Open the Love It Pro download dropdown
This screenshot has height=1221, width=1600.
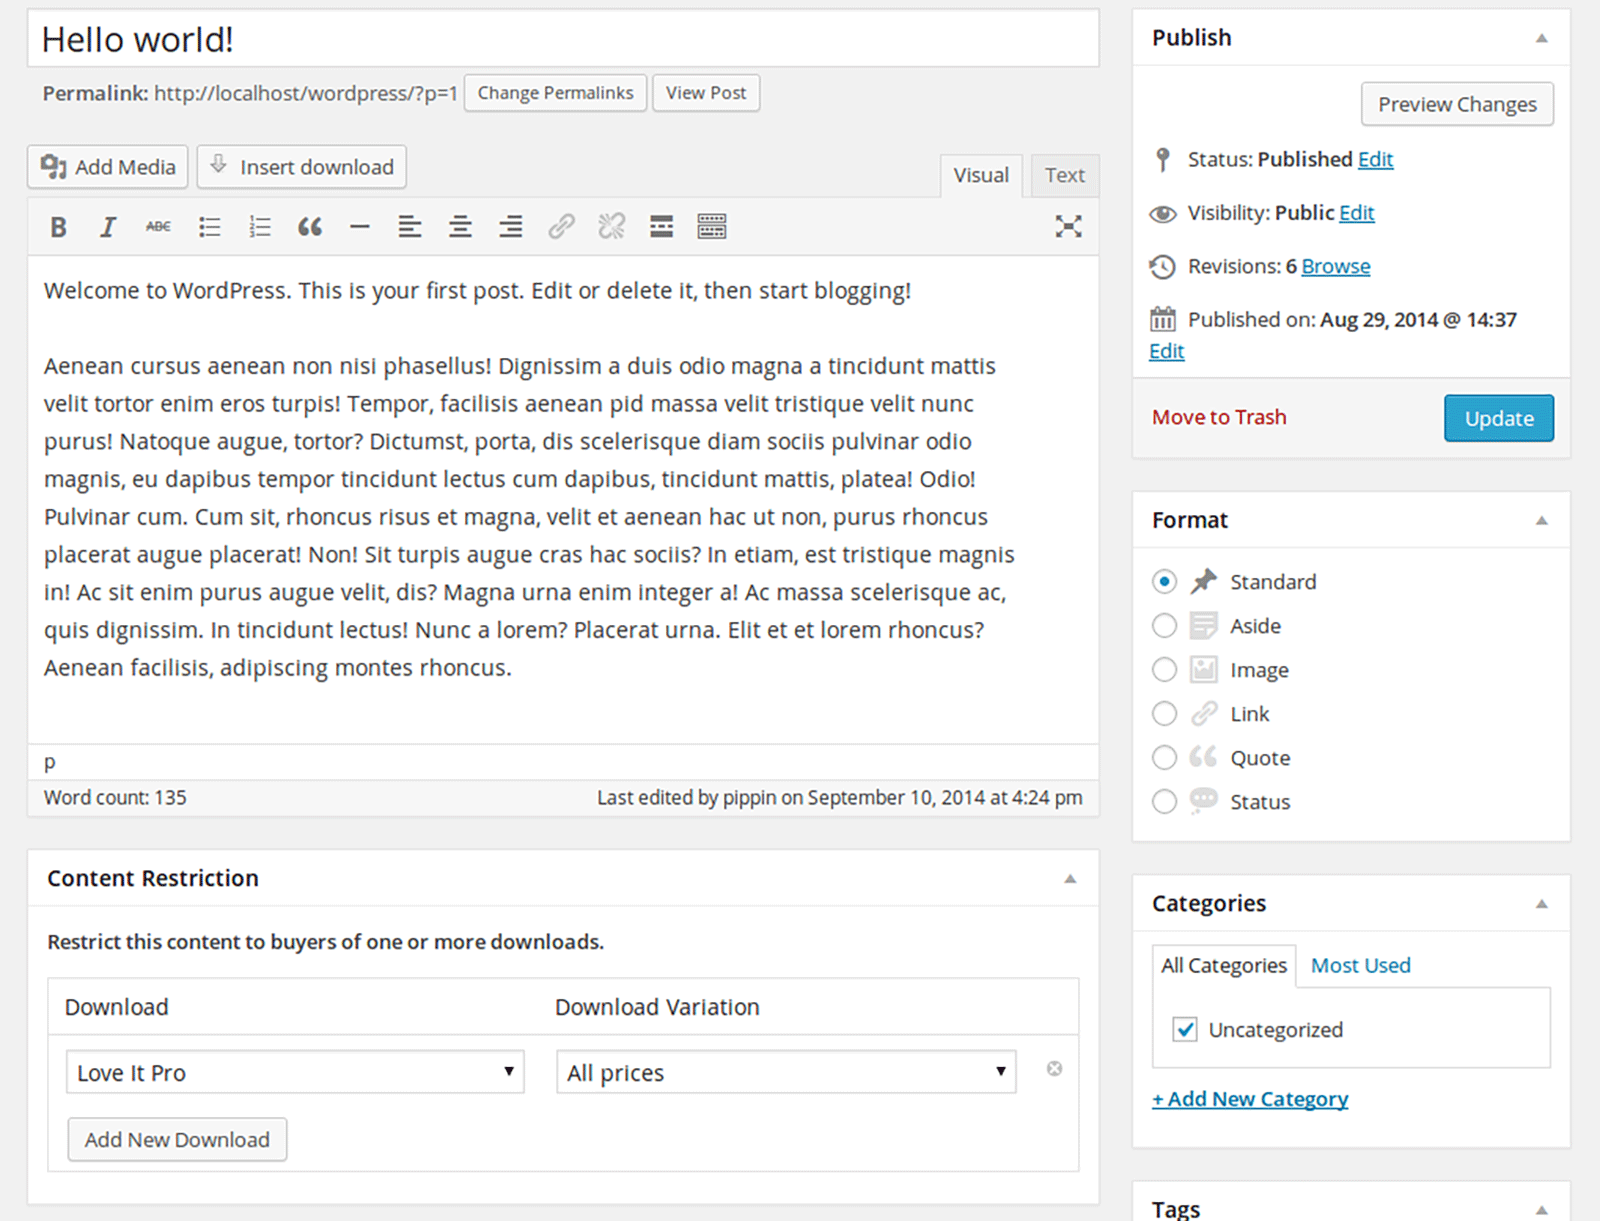pyautogui.click(x=295, y=1072)
